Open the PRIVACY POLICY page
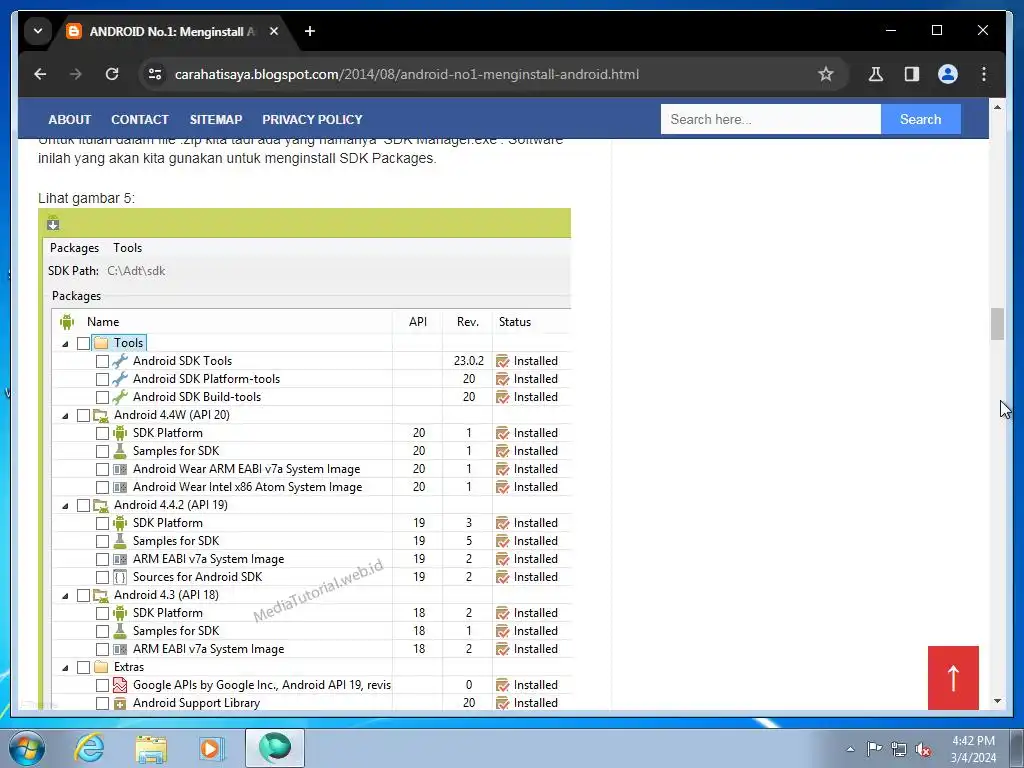The image size is (1024, 768). [312, 120]
